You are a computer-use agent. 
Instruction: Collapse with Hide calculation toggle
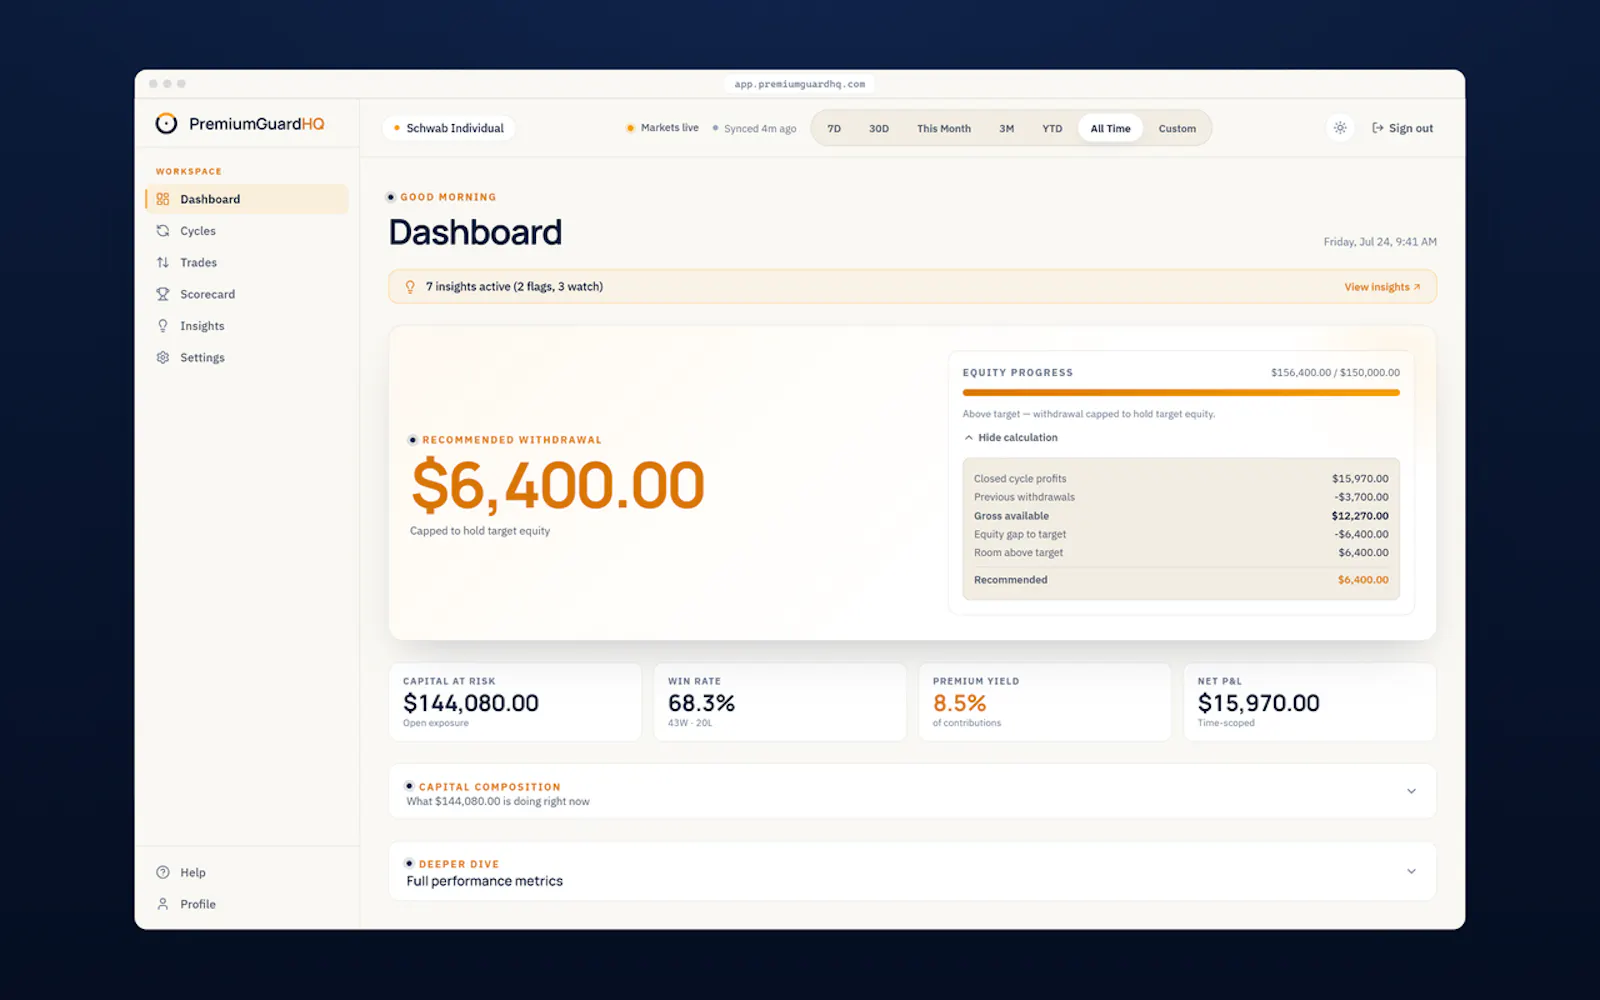(1011, 437)
